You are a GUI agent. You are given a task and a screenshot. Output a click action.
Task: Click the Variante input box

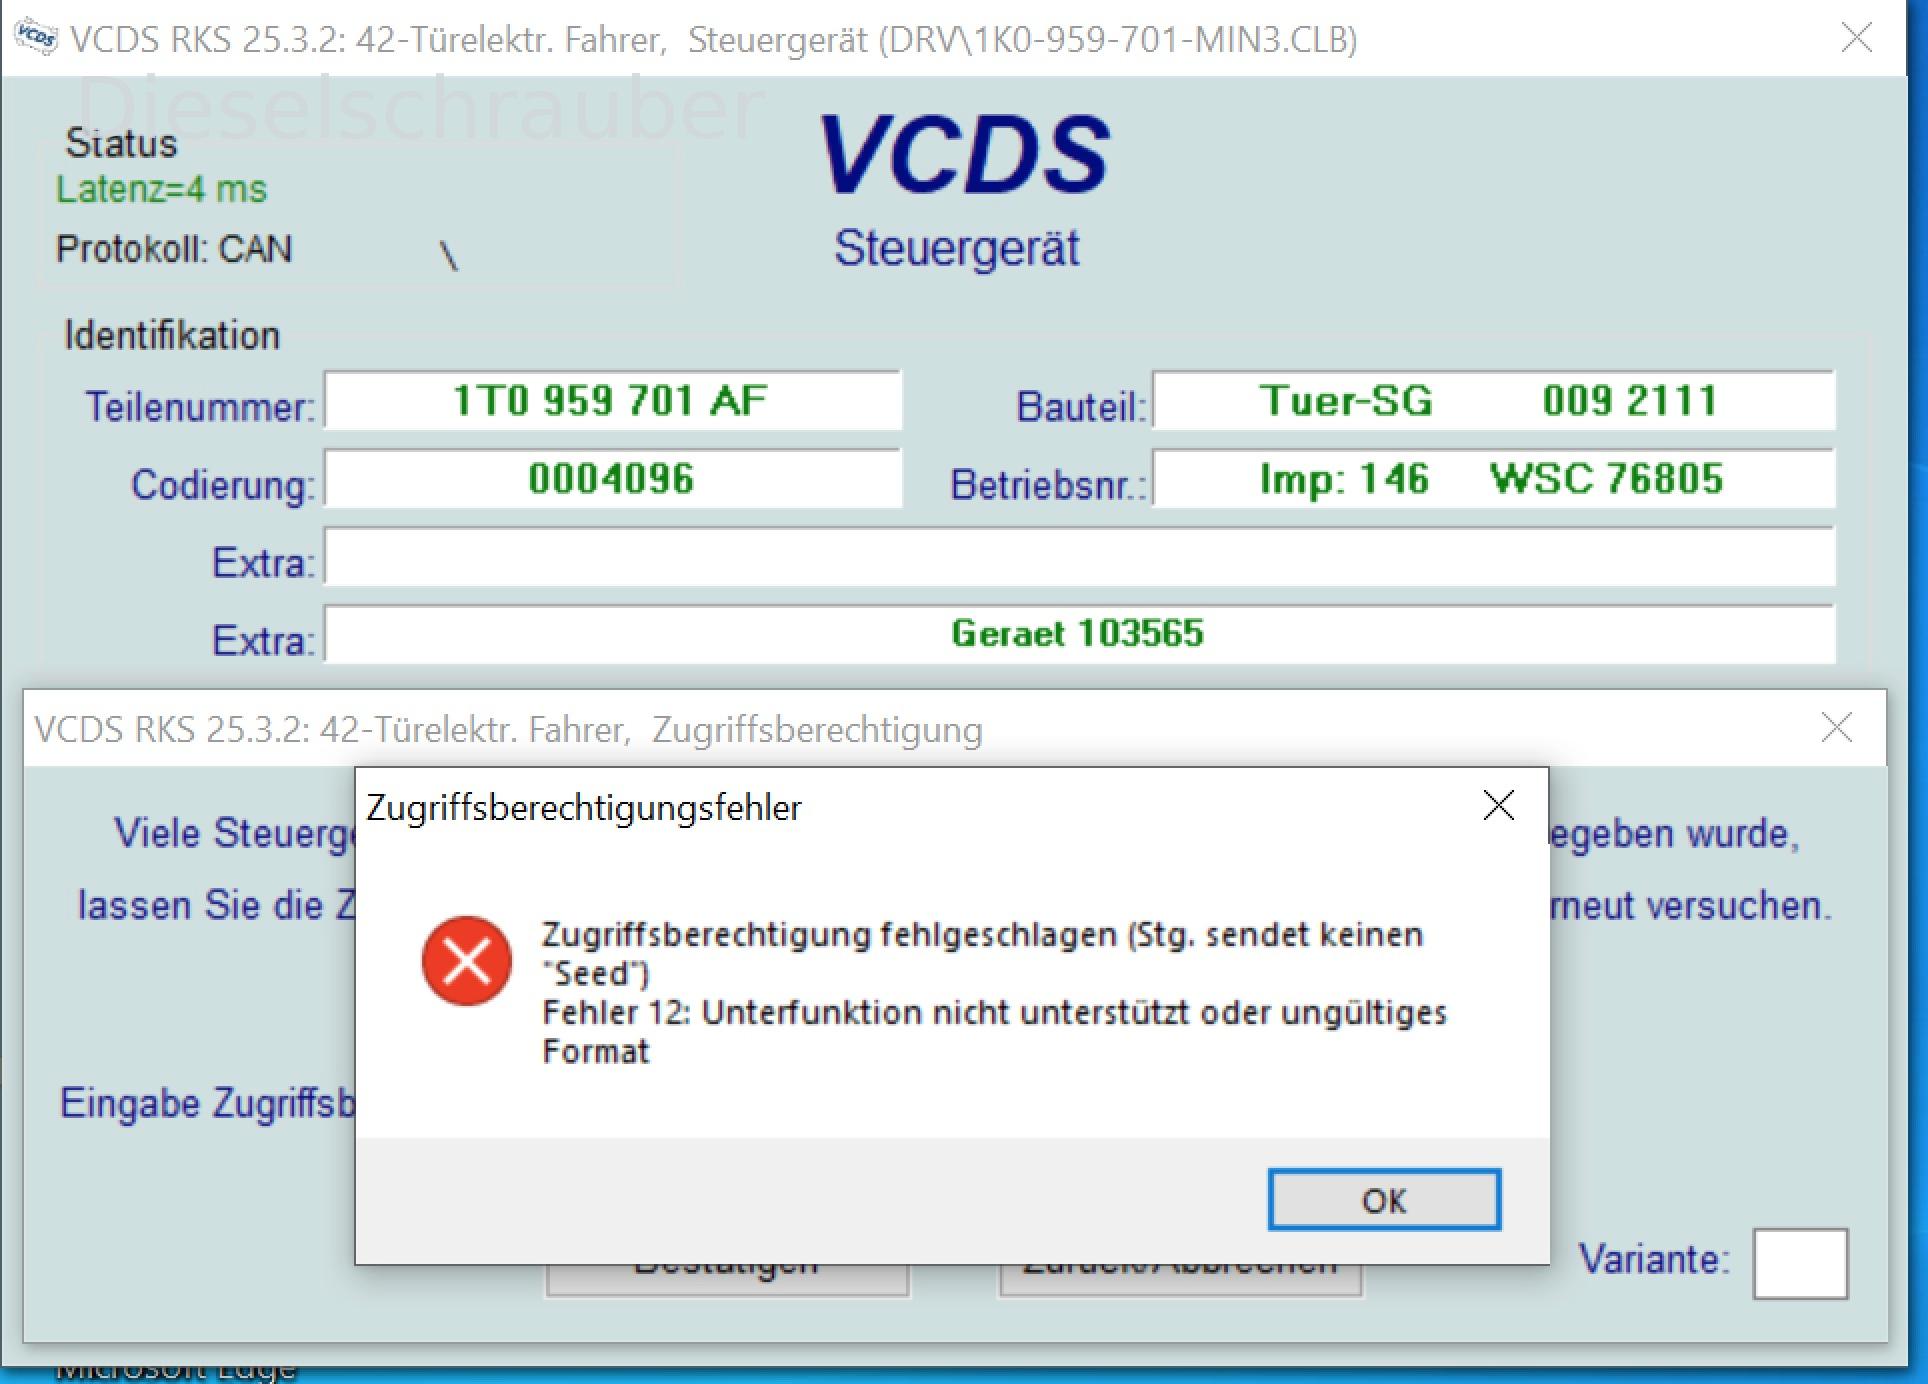1800,1264
